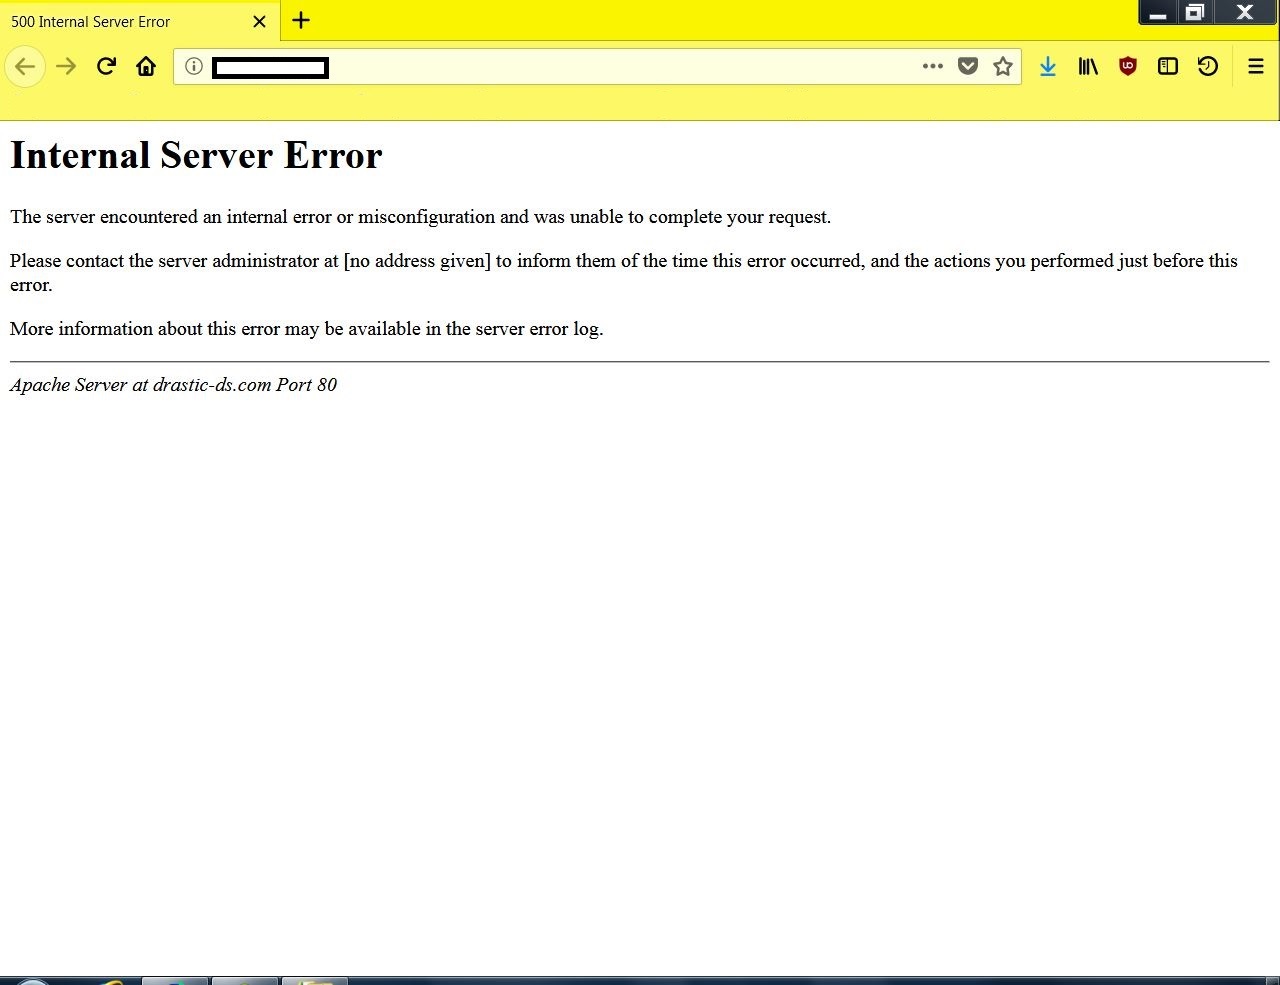Show site information in address bar

coord(194,67)
